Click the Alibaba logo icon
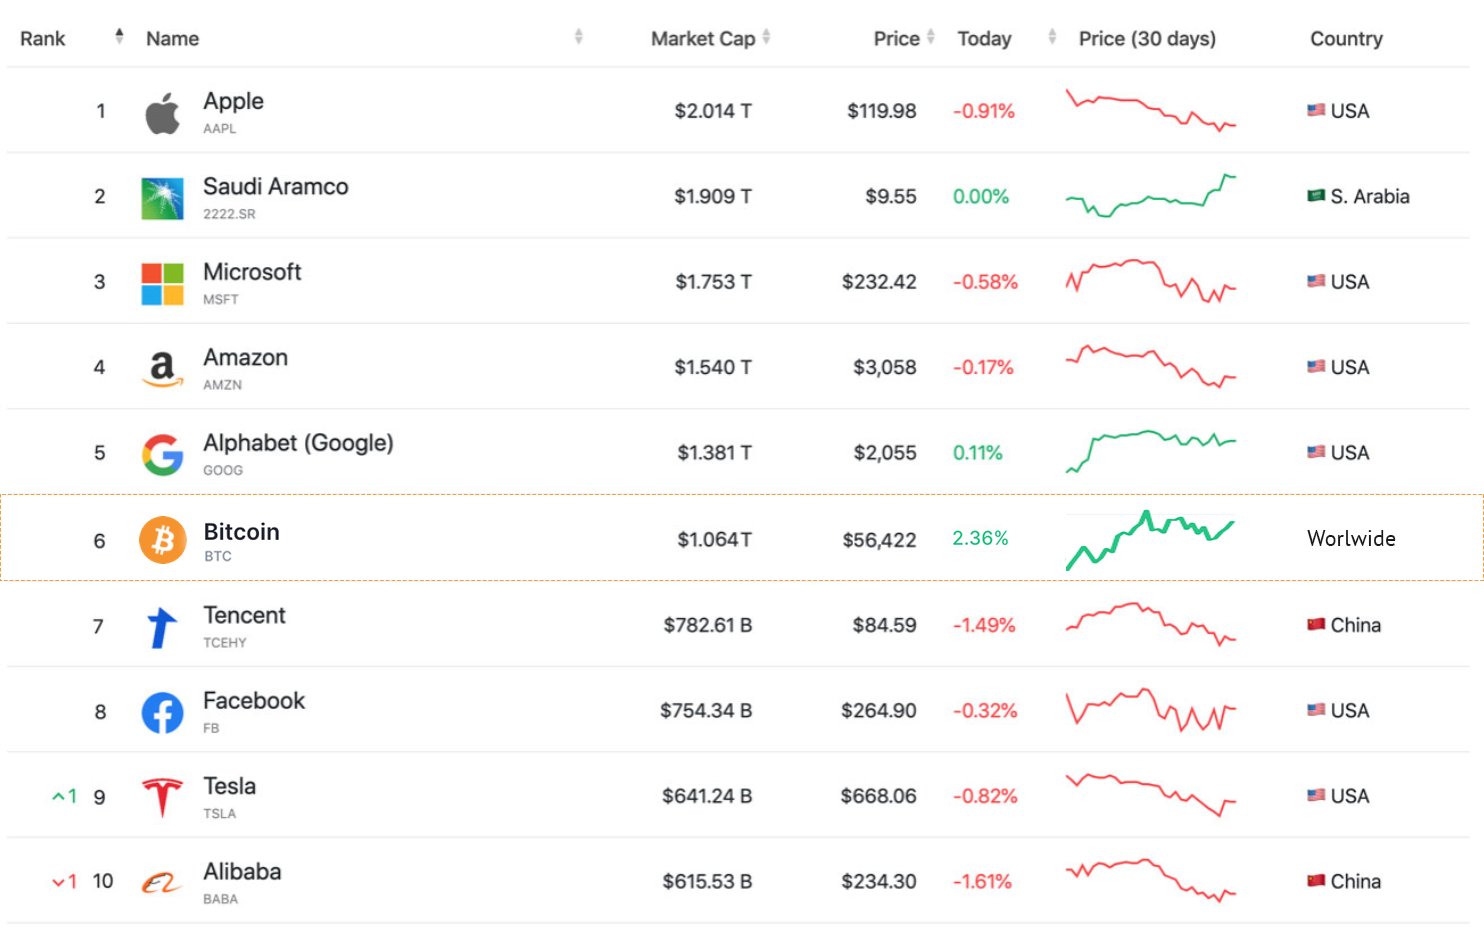The height and width of the screenshot is (932, 1484). [x=162, y=883]
